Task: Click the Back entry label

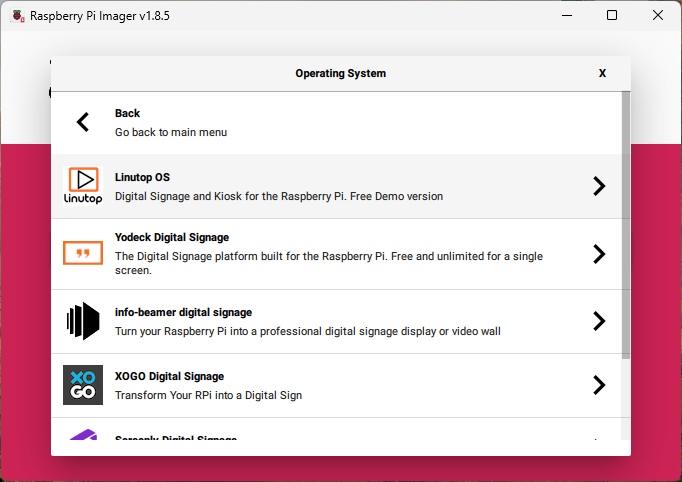Action: 127,114
